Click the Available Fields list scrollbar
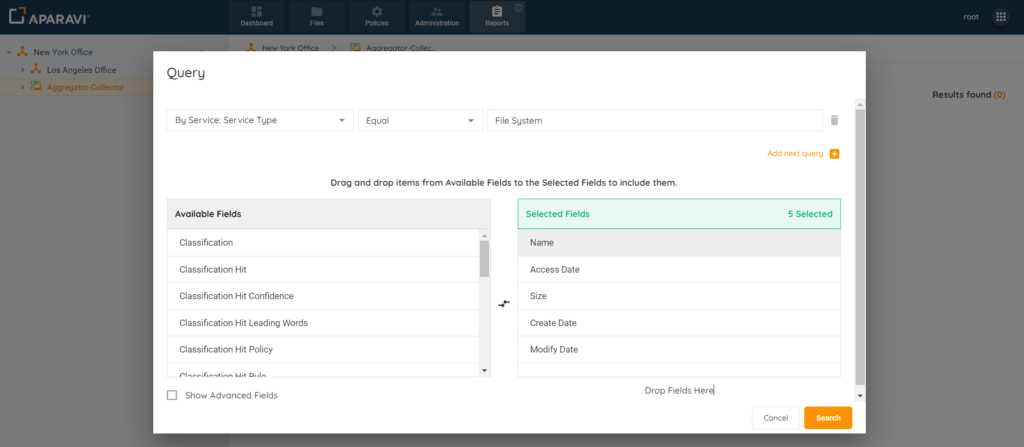The width and height of the screenshot is (1024, 447). point(485,258)
